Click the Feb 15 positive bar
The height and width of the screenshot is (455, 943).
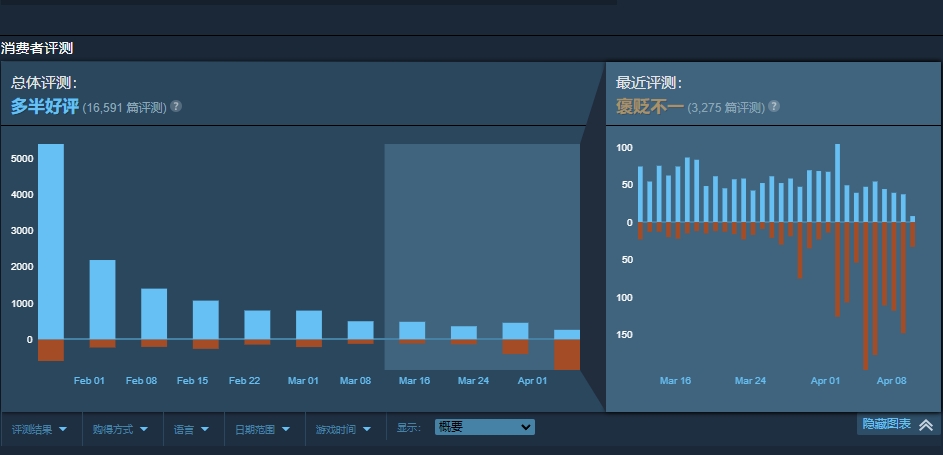coord(206,320)
